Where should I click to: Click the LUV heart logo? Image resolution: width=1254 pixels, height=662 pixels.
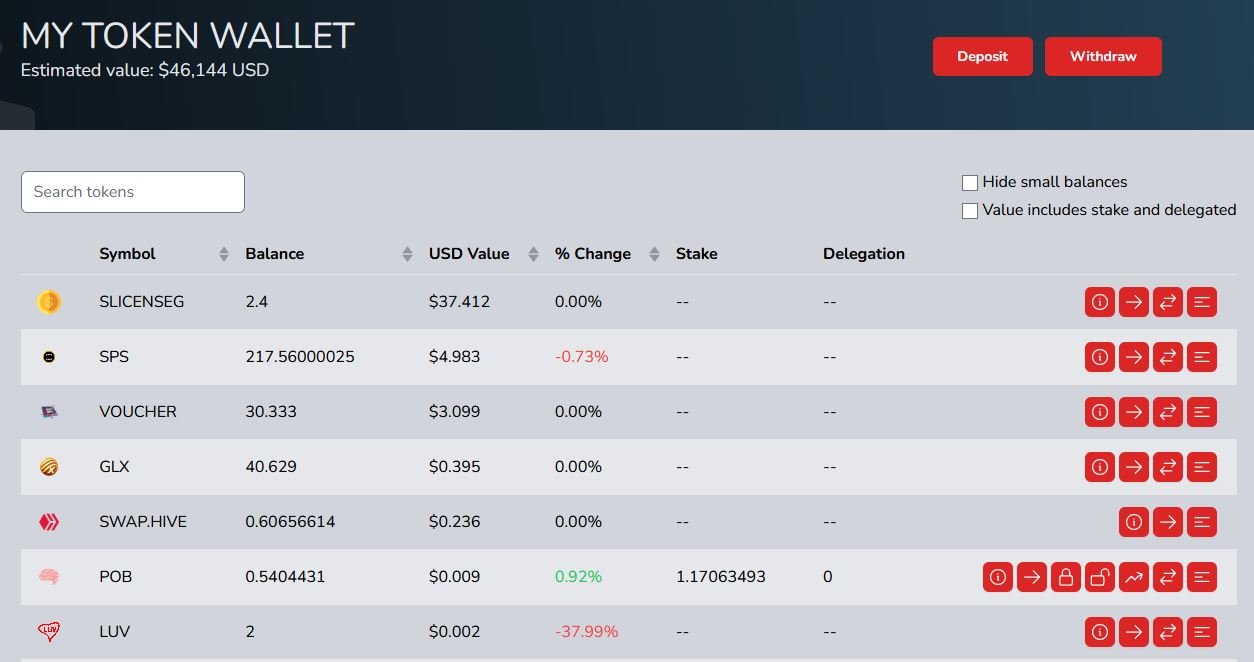(49, 632)
